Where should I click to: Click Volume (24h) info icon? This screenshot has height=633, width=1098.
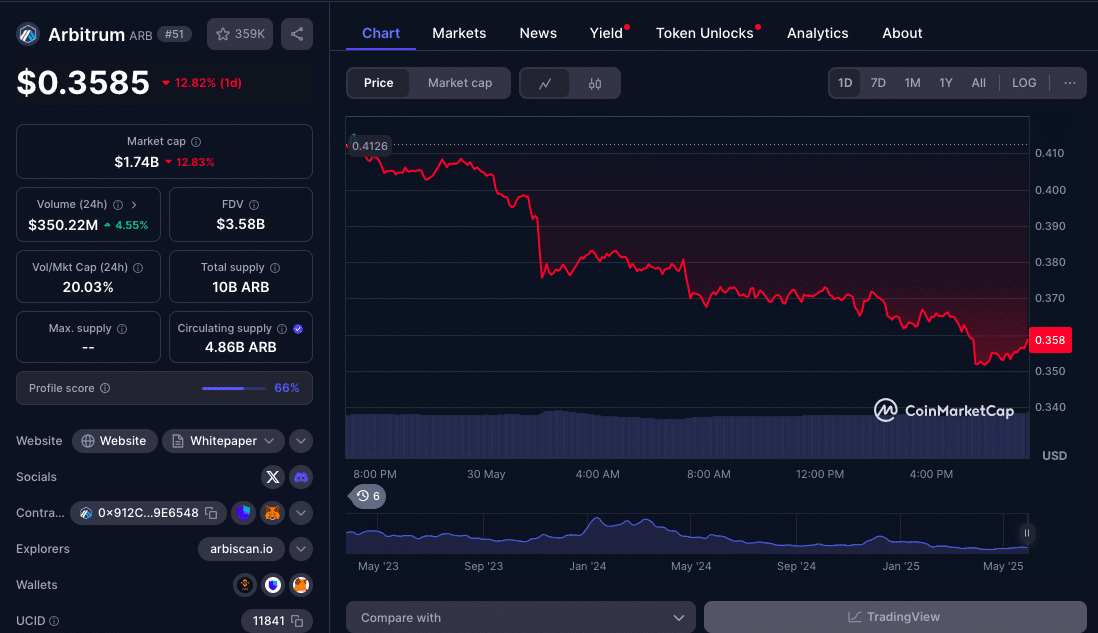[x=118, y=204]
